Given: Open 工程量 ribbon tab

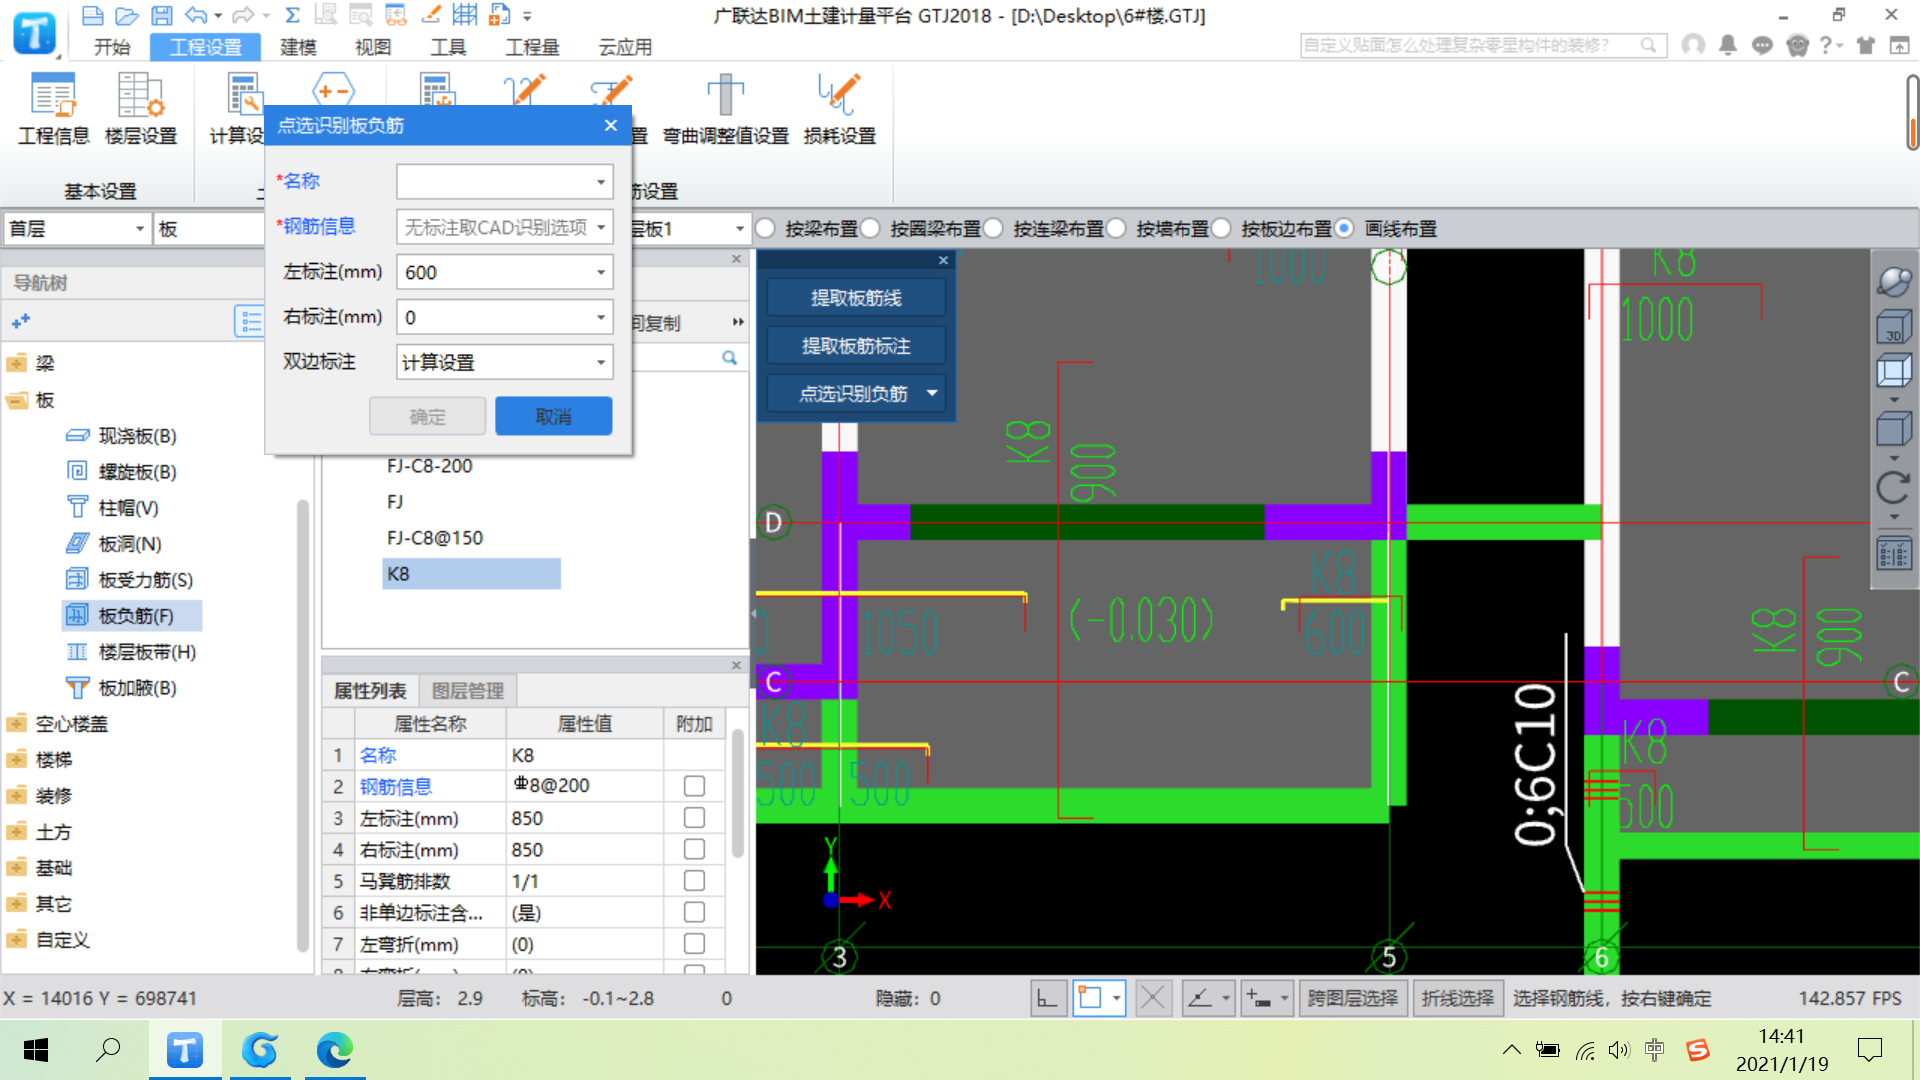Looking at the screenshot, I should [532, 47].
